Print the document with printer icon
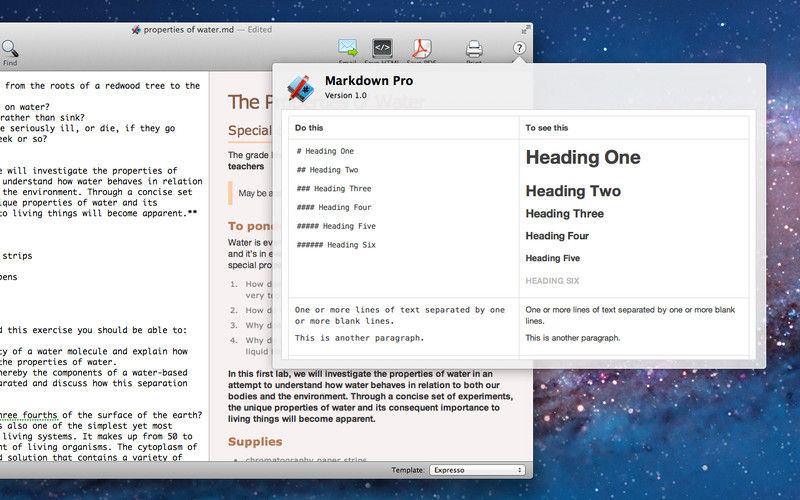Image resolution: width=800 pixels, height=500 pixels. tap(474, 49)
